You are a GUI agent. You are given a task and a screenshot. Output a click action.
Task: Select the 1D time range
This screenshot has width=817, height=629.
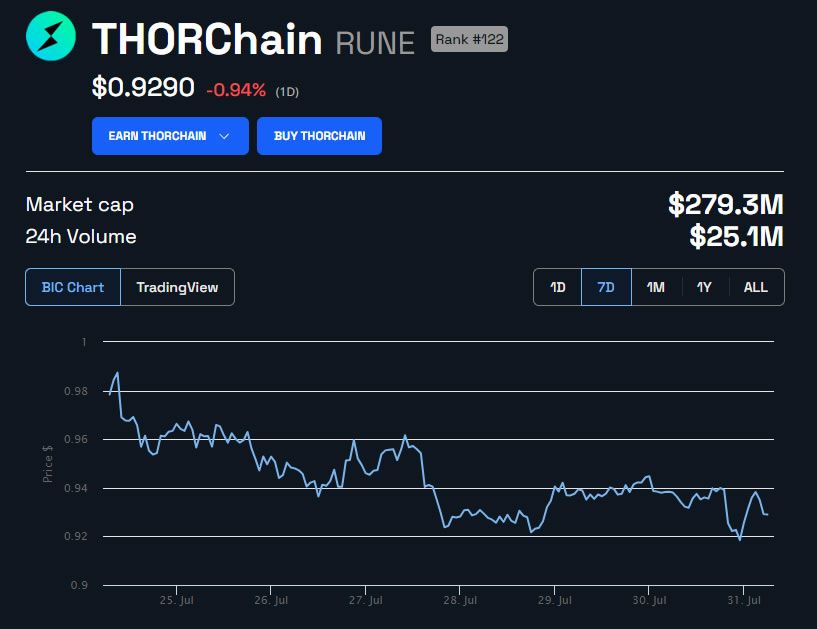[558, 287]
